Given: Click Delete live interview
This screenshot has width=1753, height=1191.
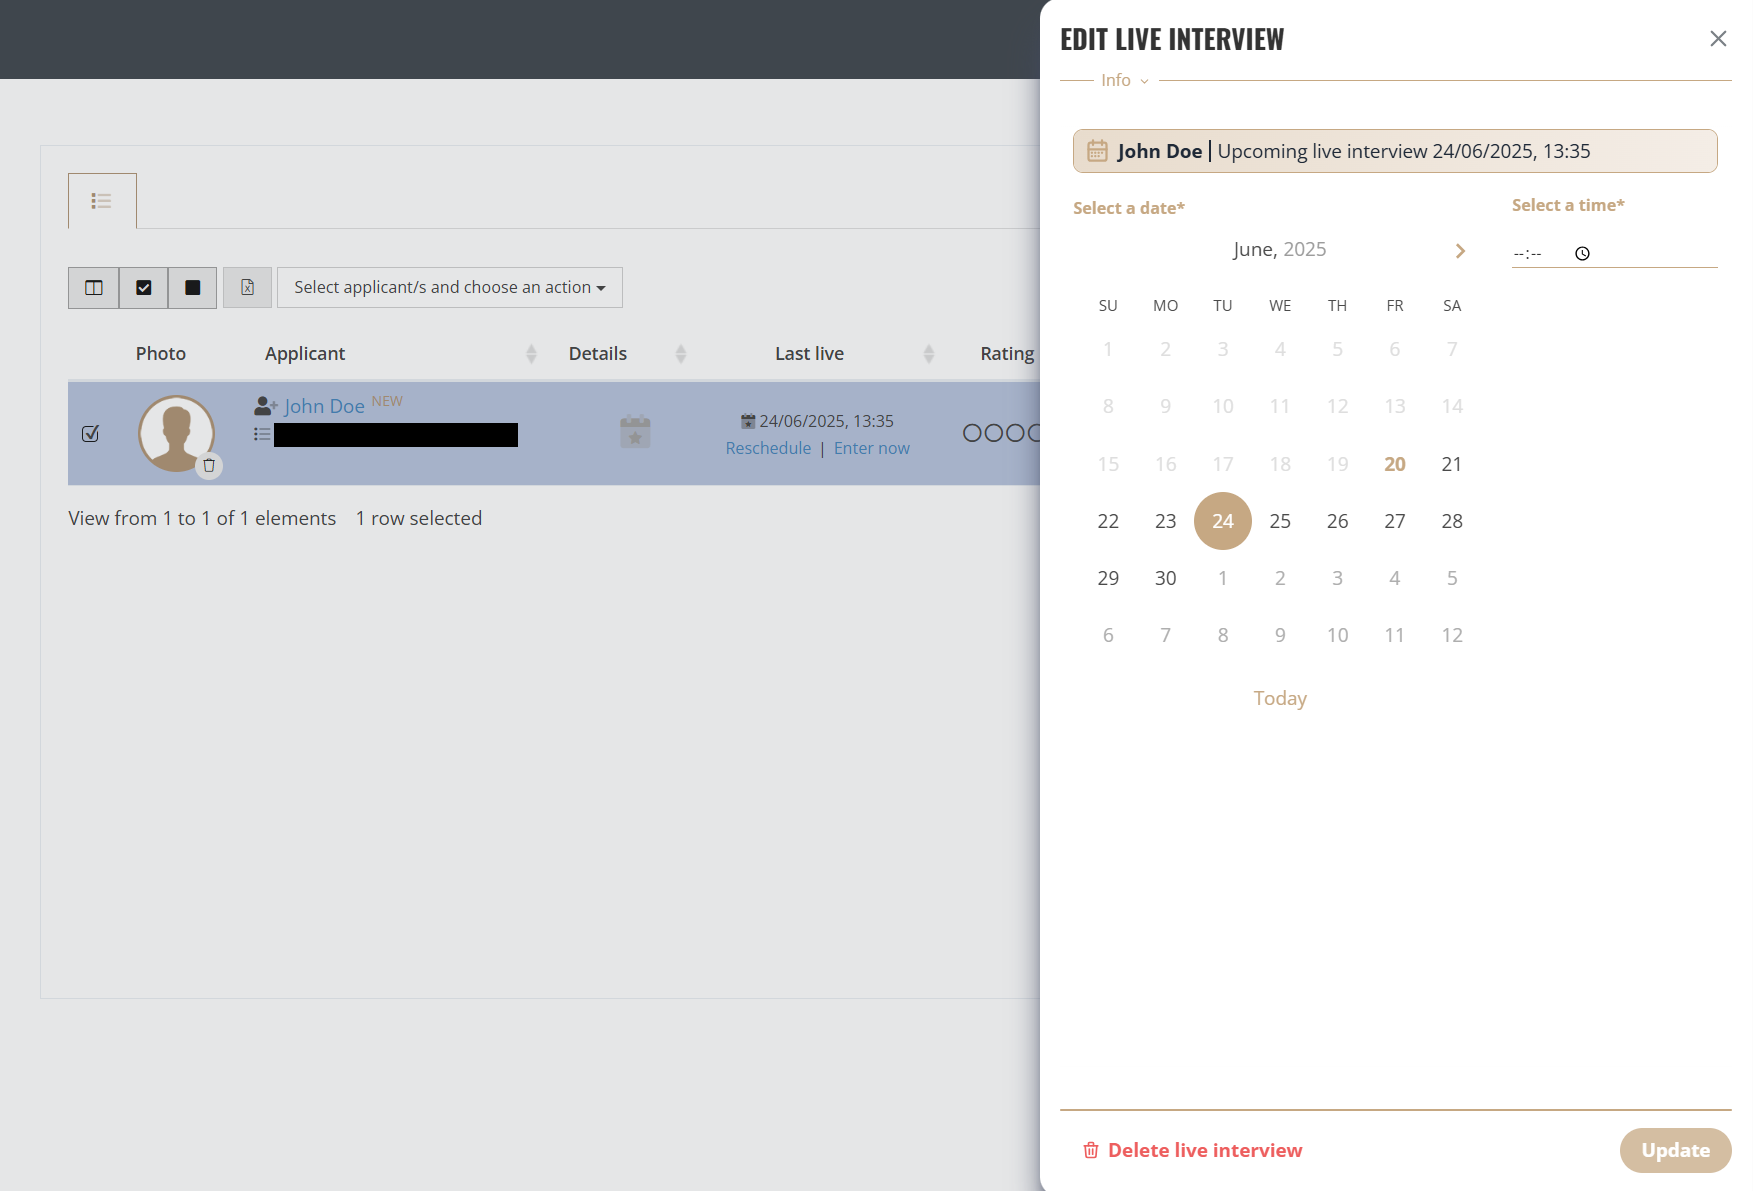Looking at the screenshot, I should pyautogui.click(x=1193, y=1150).
